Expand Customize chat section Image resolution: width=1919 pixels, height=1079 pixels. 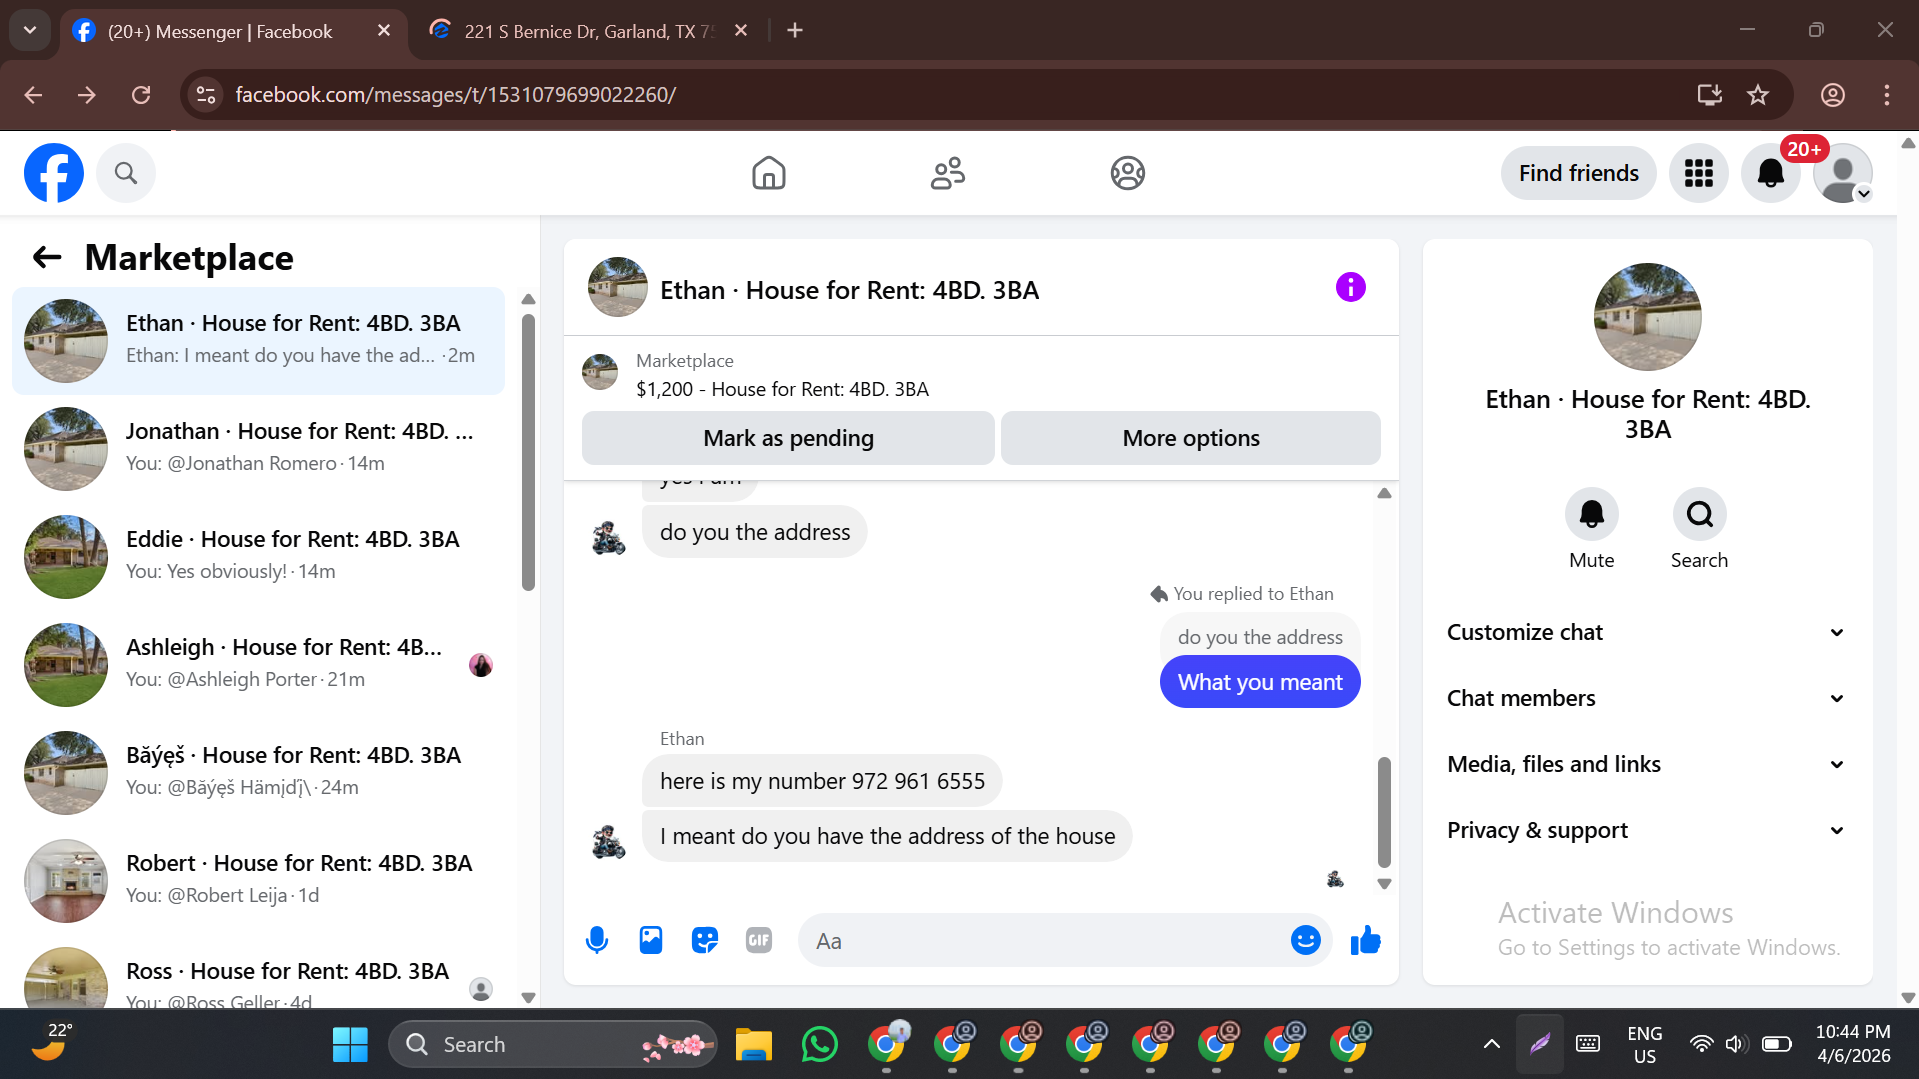1647,632
